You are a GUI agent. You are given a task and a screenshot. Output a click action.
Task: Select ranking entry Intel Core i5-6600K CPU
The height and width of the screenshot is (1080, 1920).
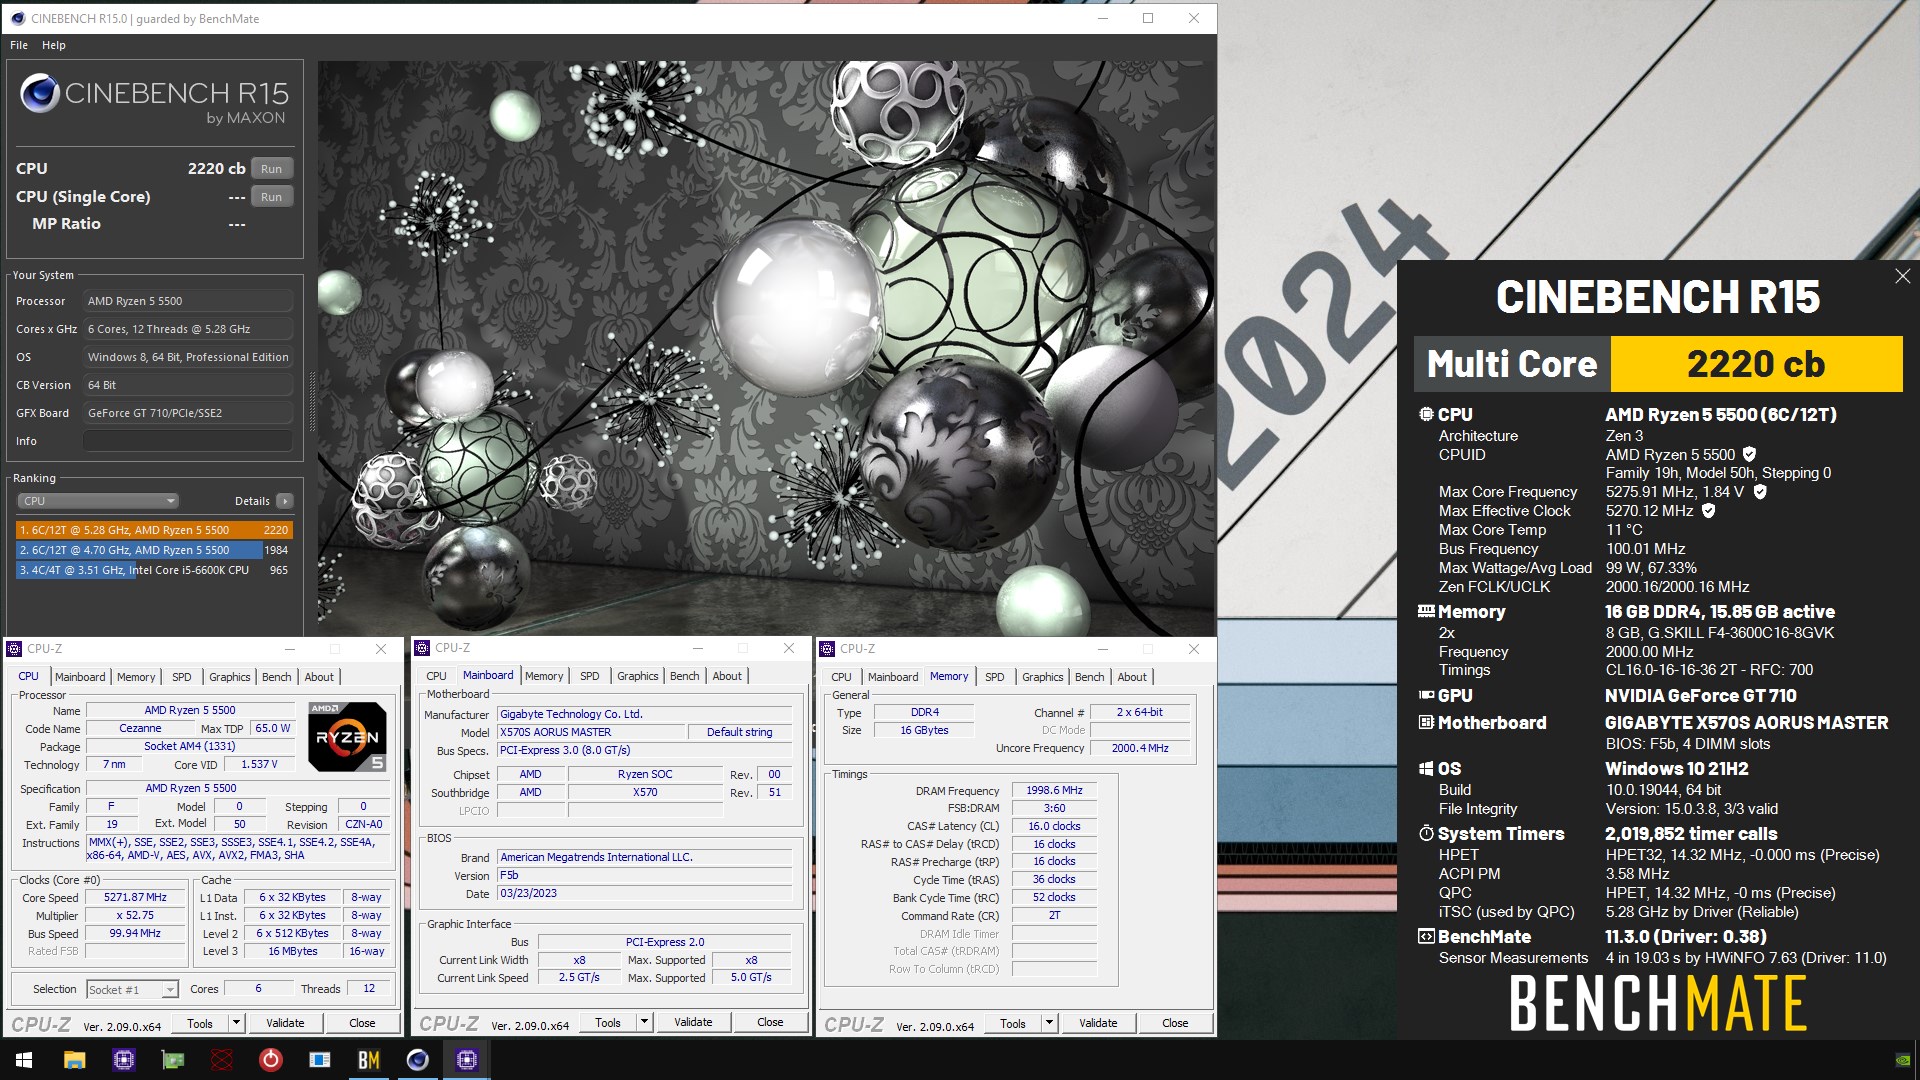(x=153, y=570)
